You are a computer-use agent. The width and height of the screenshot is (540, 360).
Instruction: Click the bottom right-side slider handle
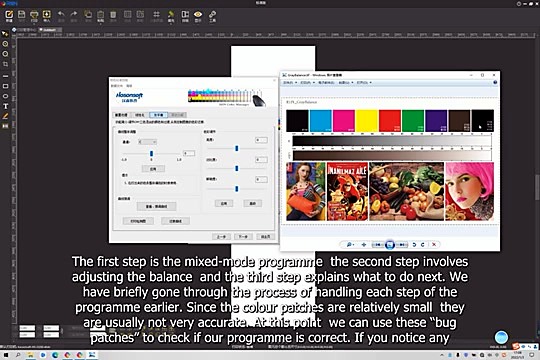click(237, 188)
